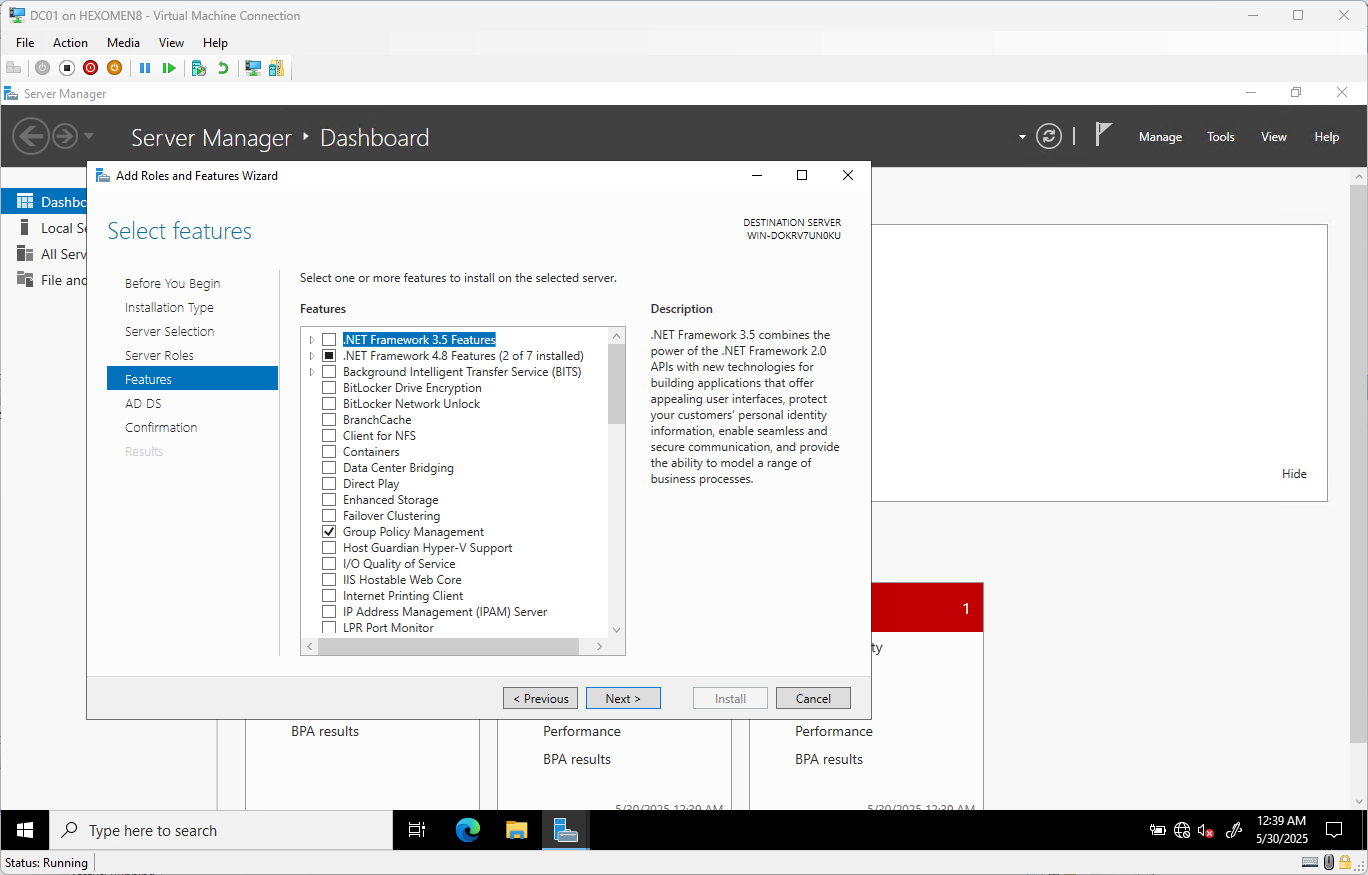Click the Server Manager refresh icon
This screenshot has height=875, width=1368.
pyautogui.click(x=1049, y=137)
